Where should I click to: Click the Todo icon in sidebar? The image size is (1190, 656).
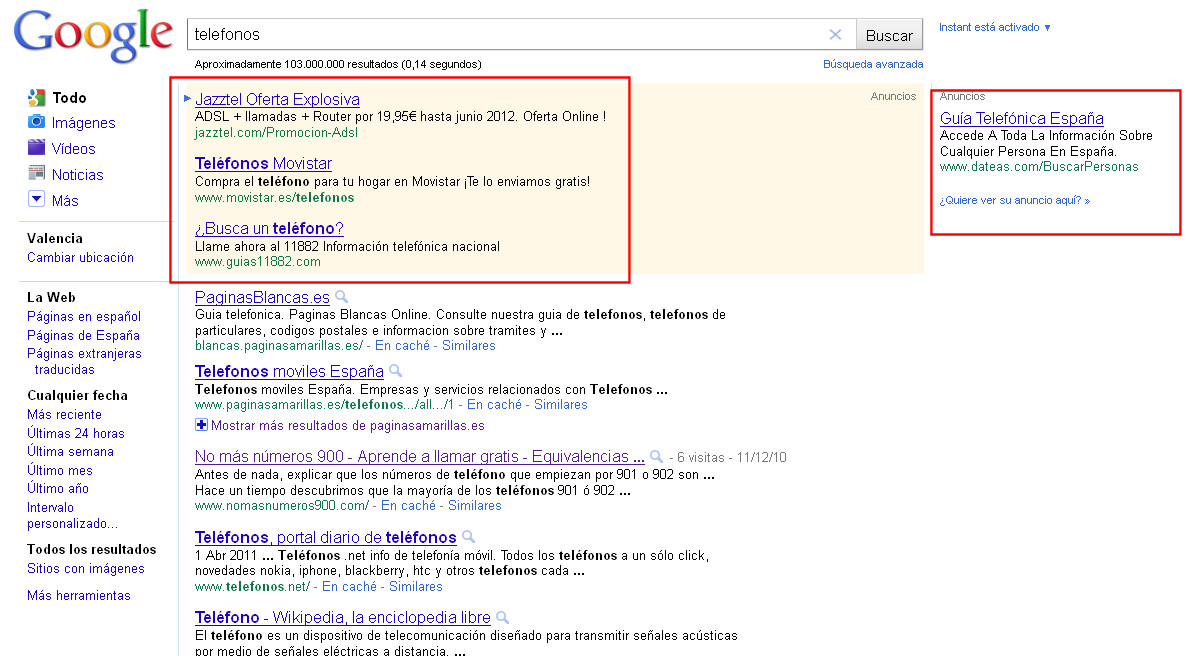point(36,97)
